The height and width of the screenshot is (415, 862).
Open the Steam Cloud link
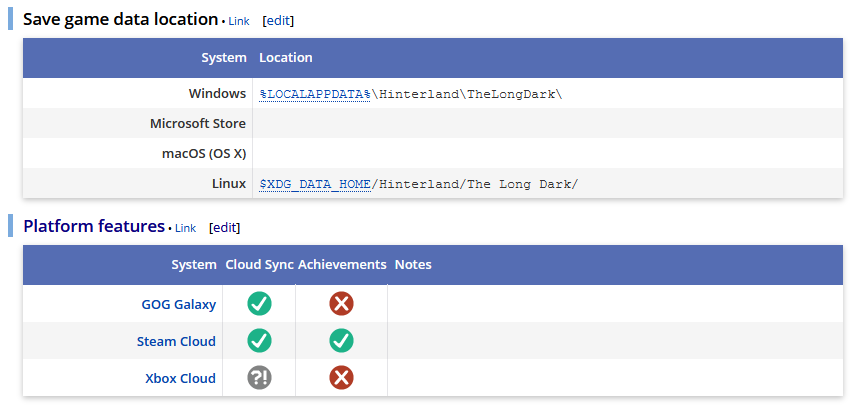[176, 341]
